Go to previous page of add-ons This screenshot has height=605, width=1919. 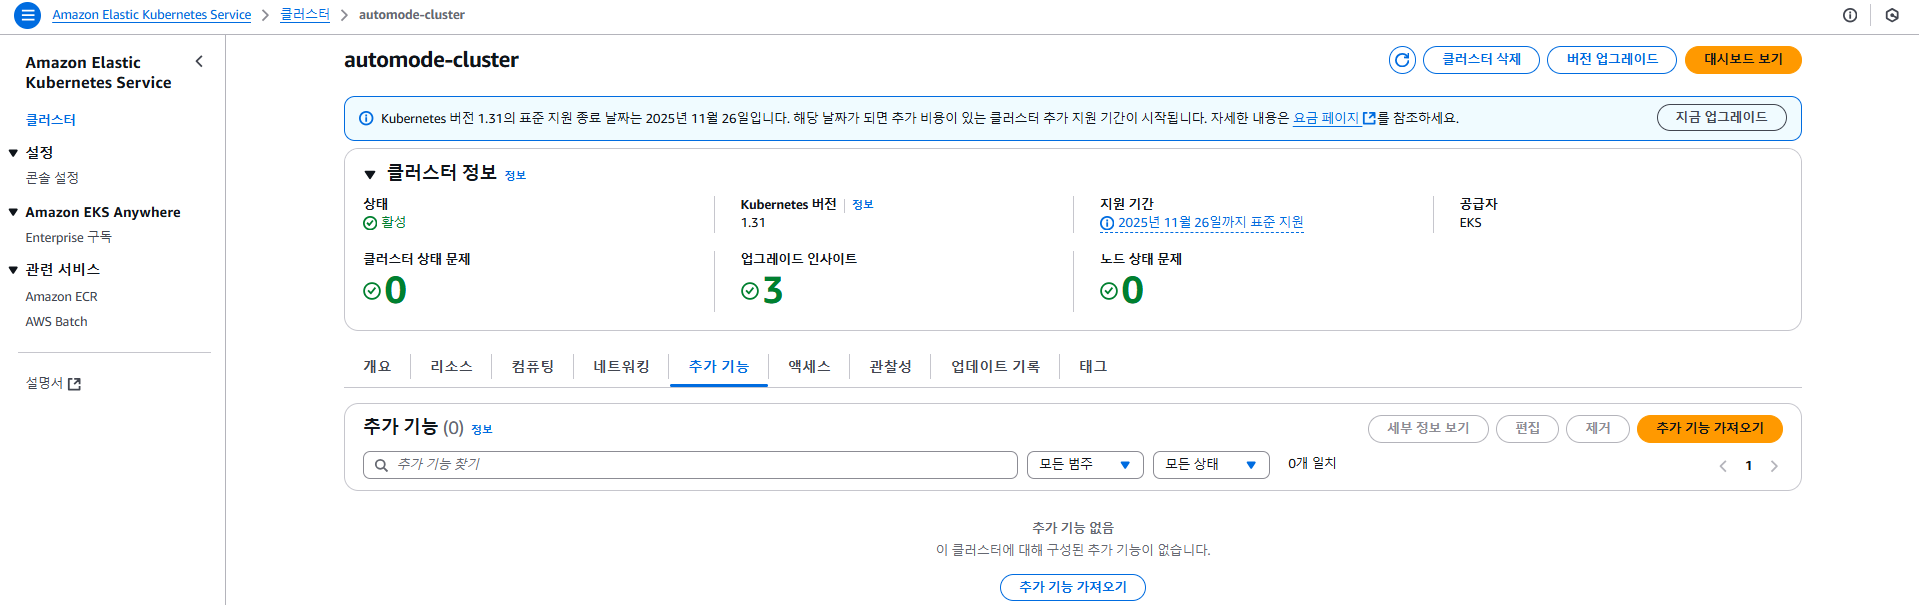(x=1723, y=466)
